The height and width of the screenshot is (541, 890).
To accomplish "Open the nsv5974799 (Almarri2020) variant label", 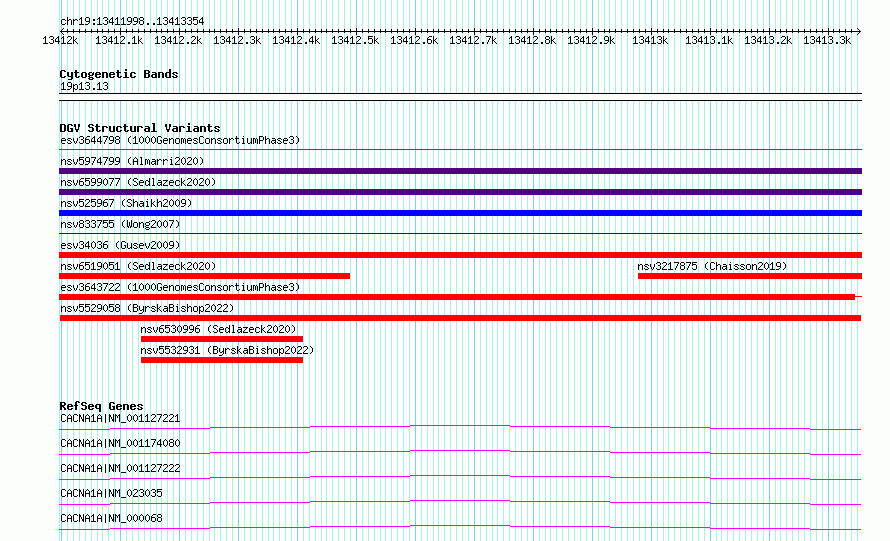I will click(132, 161).
